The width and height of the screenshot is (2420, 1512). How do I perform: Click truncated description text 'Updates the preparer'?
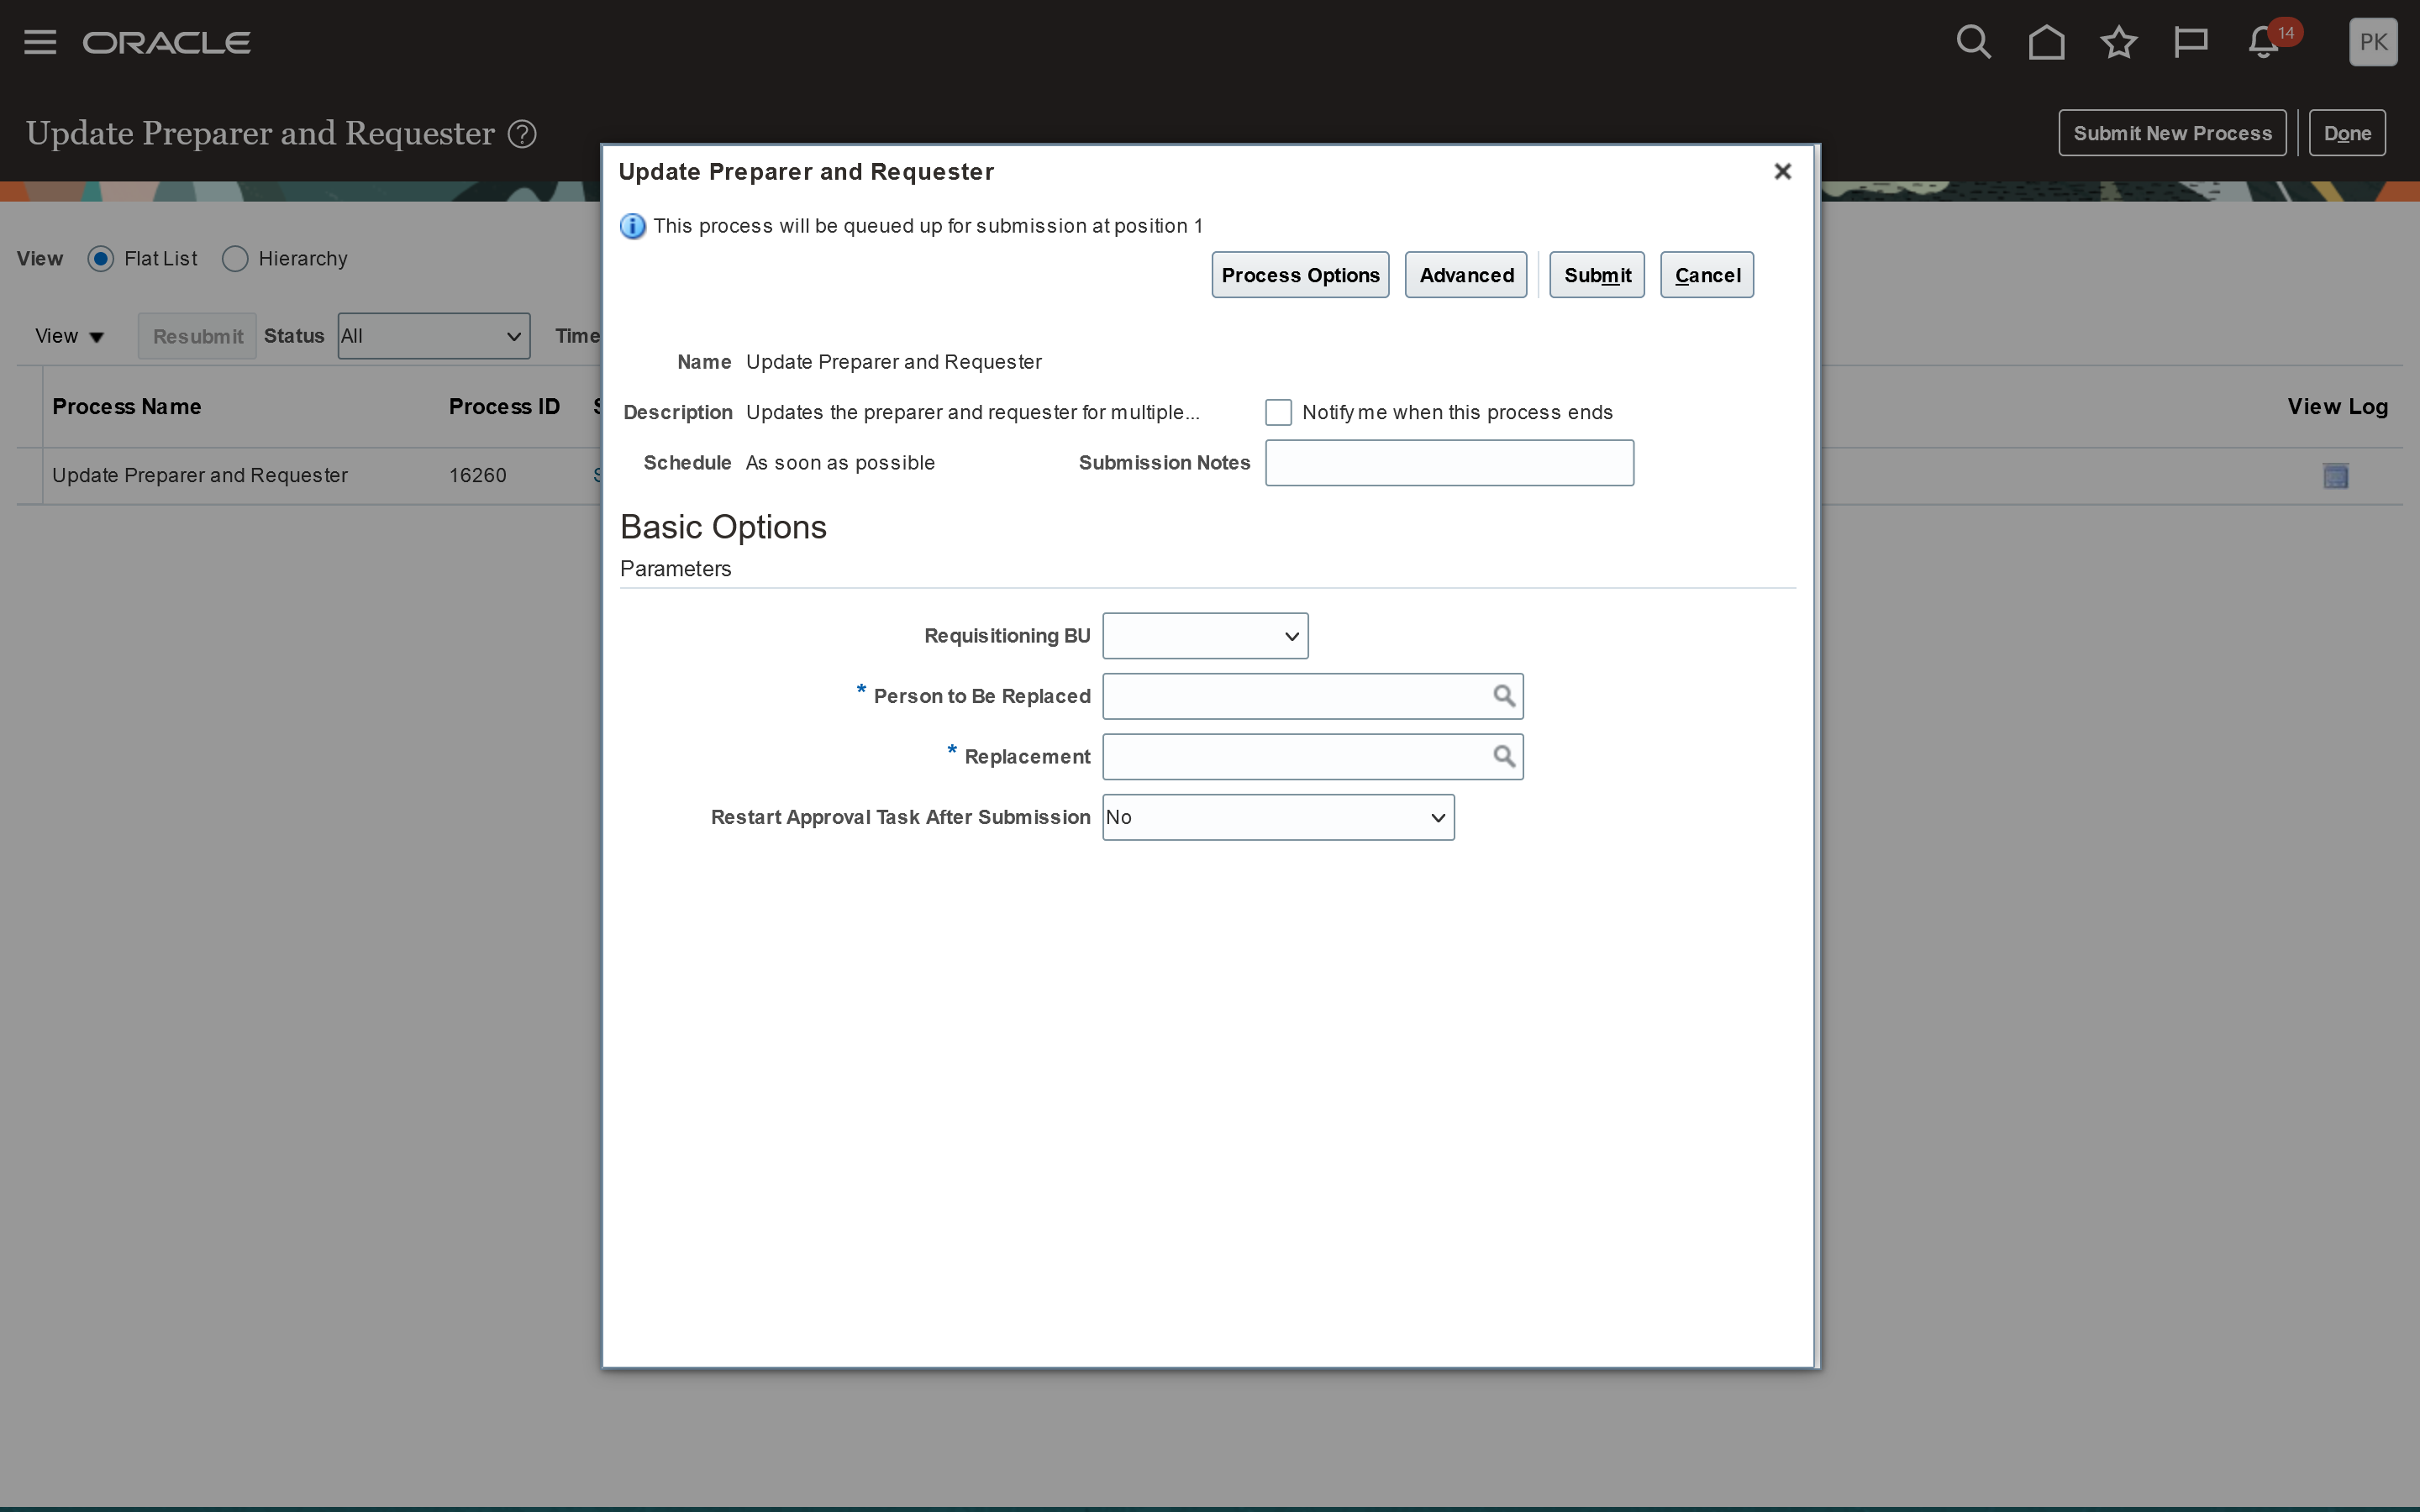pyautogui.click(x=972, y=412)
